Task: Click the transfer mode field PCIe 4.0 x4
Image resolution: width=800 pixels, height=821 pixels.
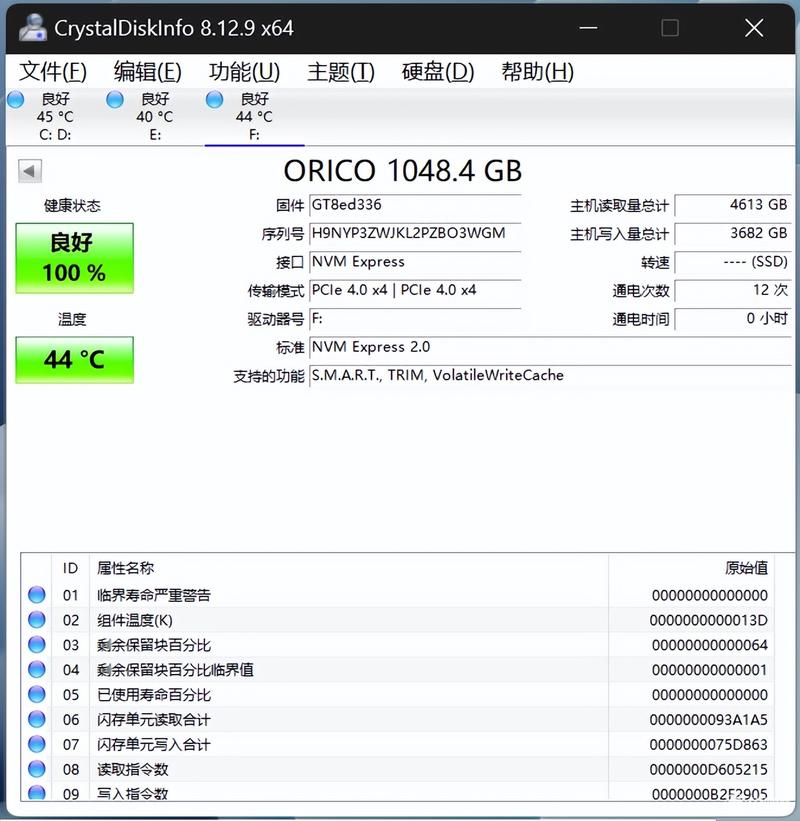Action: click(x=416, y=290)
